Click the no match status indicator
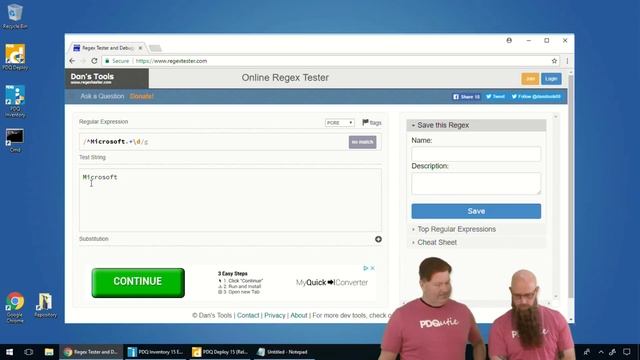 [x=362, y=142]
